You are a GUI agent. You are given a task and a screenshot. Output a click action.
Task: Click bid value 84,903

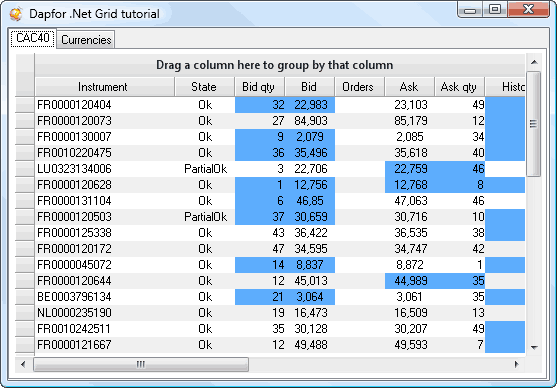tap(311, 121)
